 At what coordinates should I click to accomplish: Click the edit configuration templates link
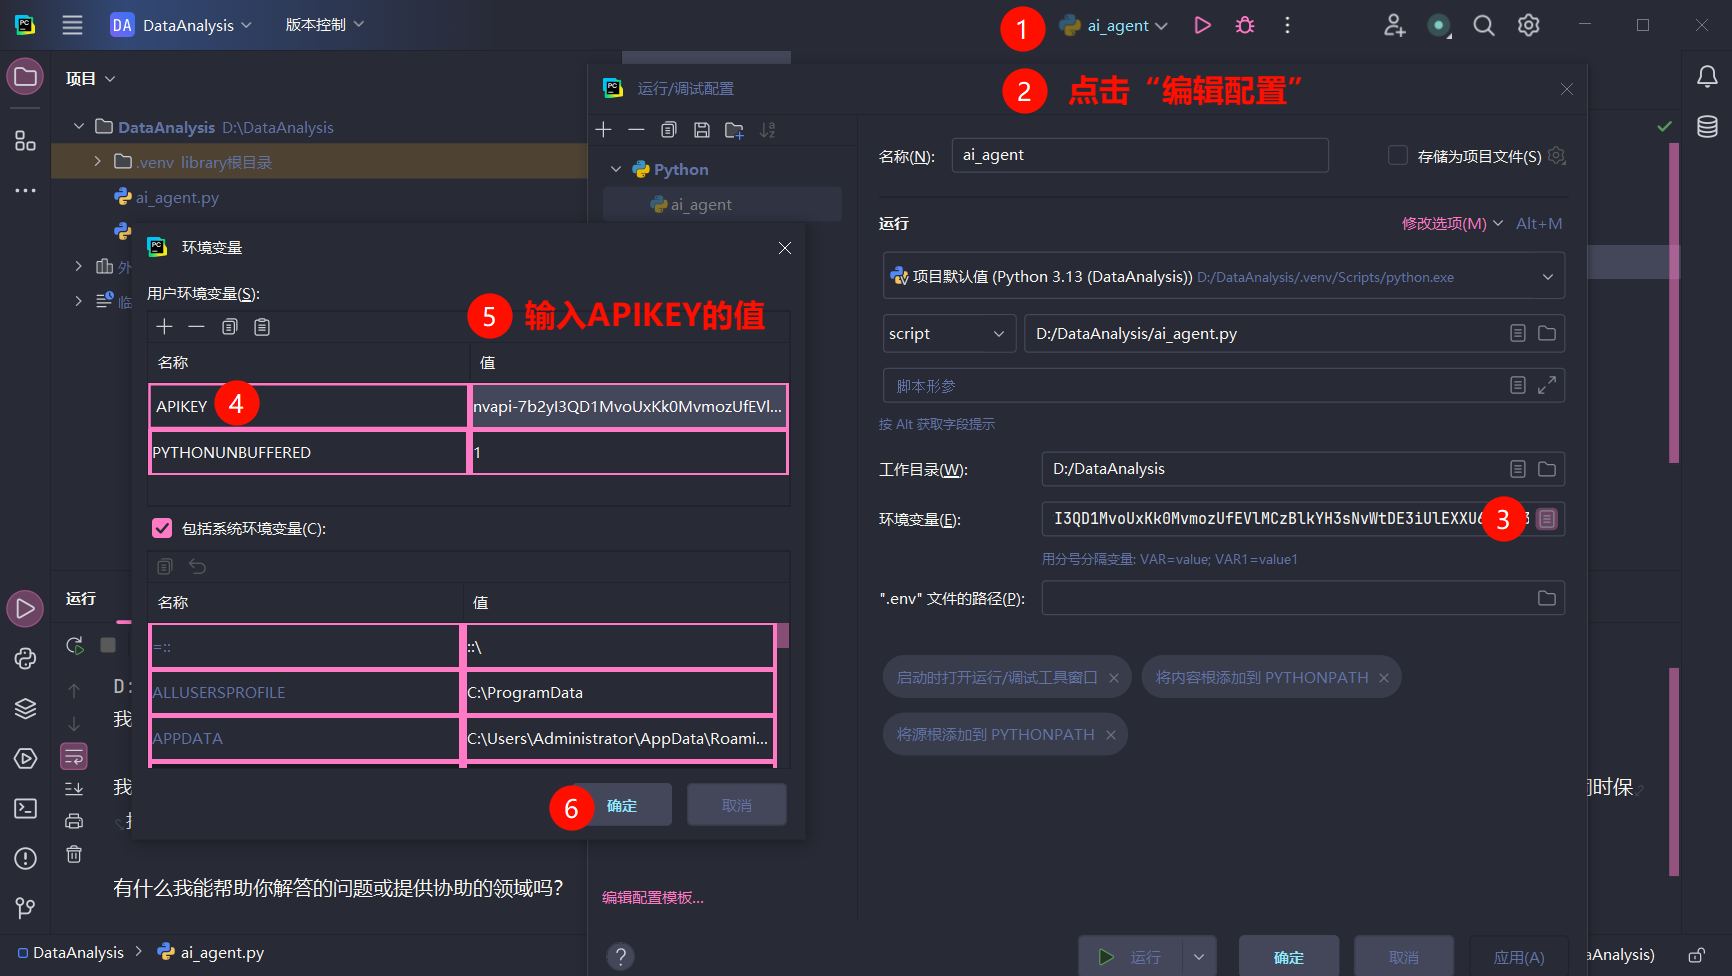653,898
